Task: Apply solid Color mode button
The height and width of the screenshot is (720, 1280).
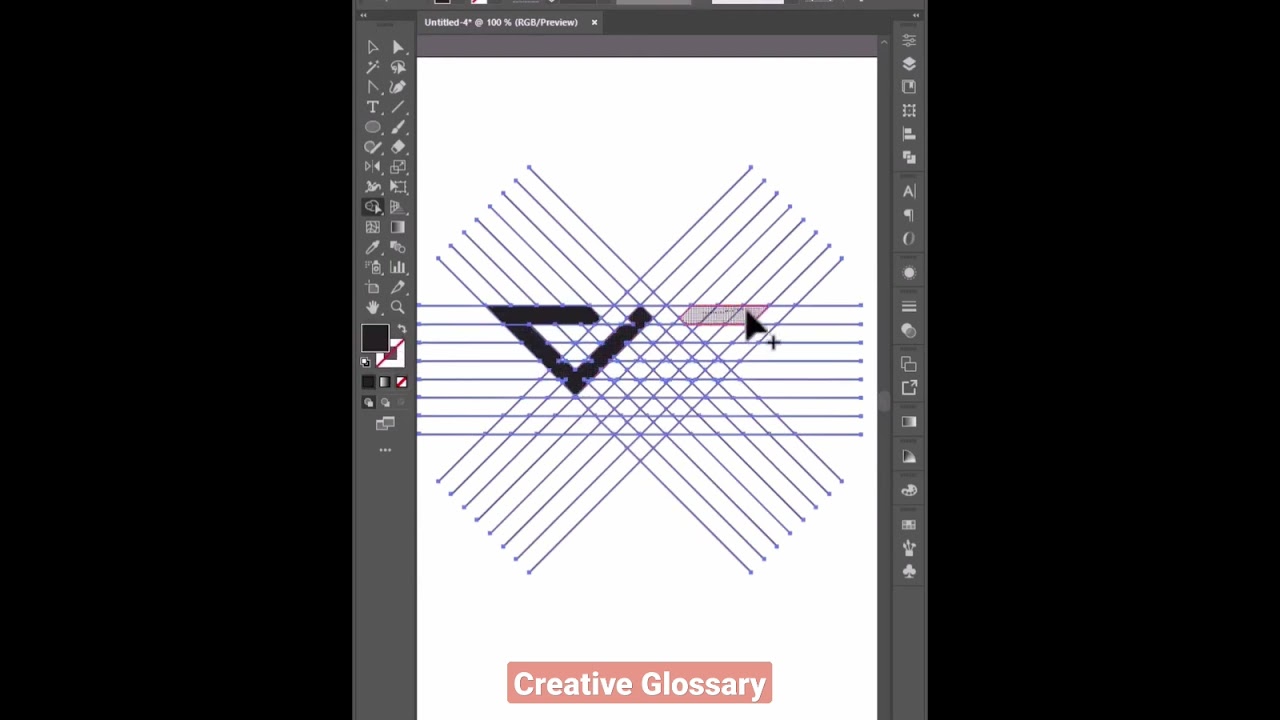Action: tap(368, 382)
